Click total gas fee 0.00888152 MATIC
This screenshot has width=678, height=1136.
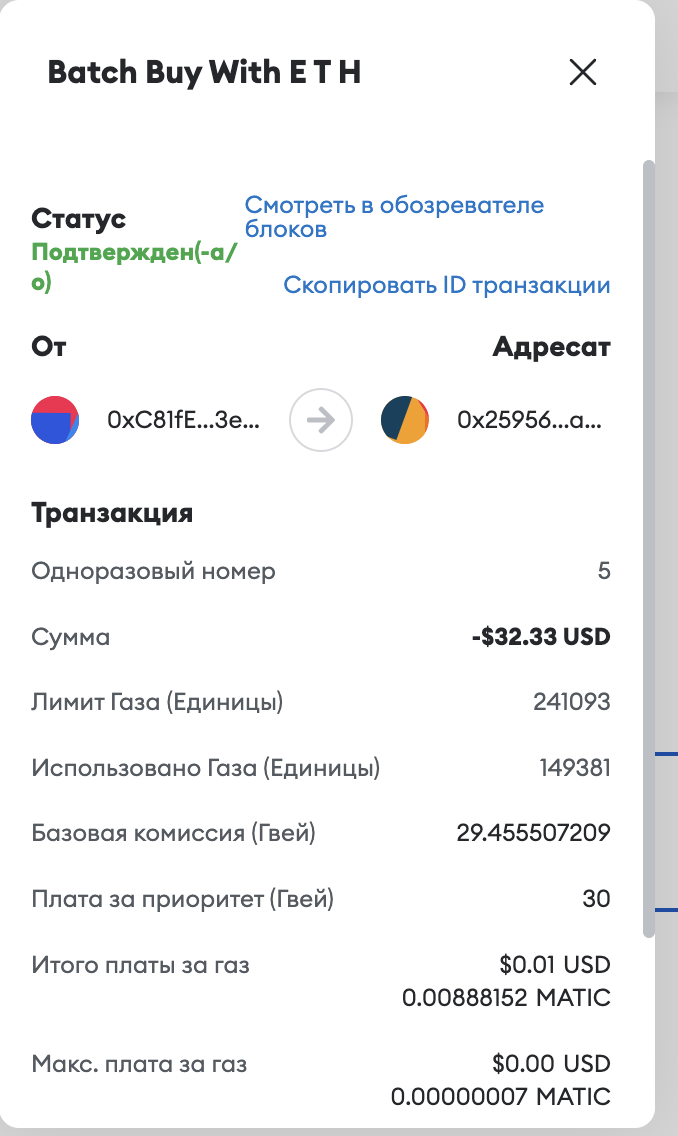point(506,998)
